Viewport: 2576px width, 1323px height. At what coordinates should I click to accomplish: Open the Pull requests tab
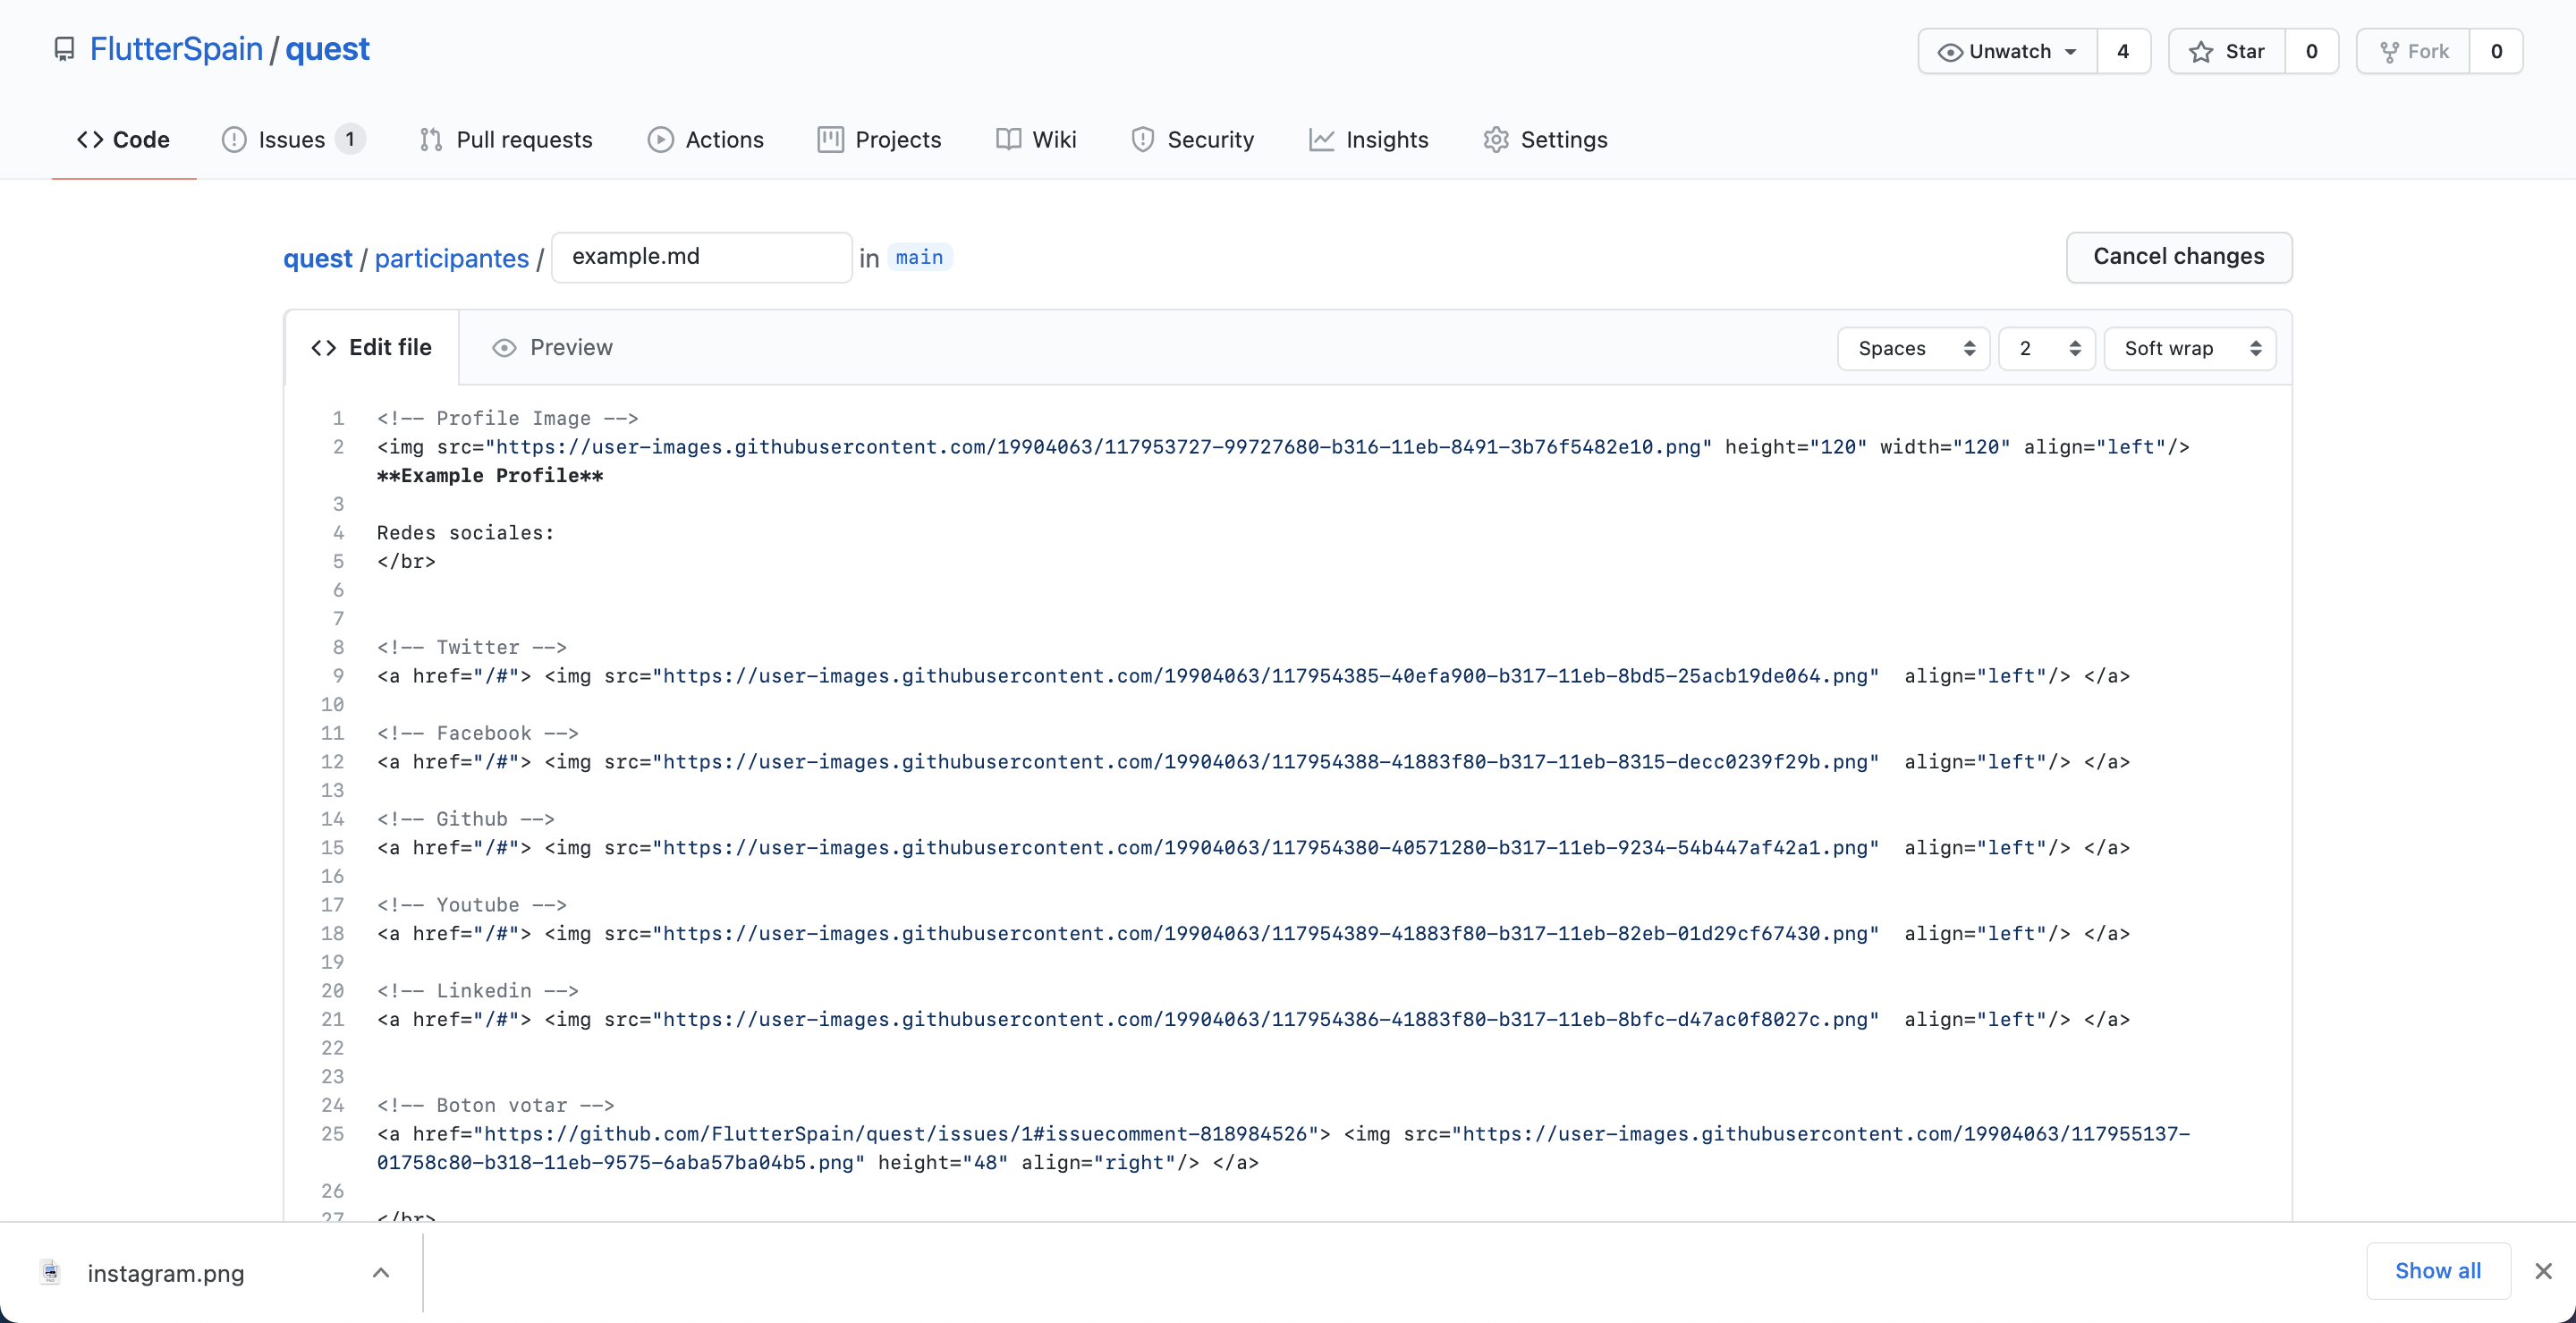pyautogui.click(x=506, y=140)
